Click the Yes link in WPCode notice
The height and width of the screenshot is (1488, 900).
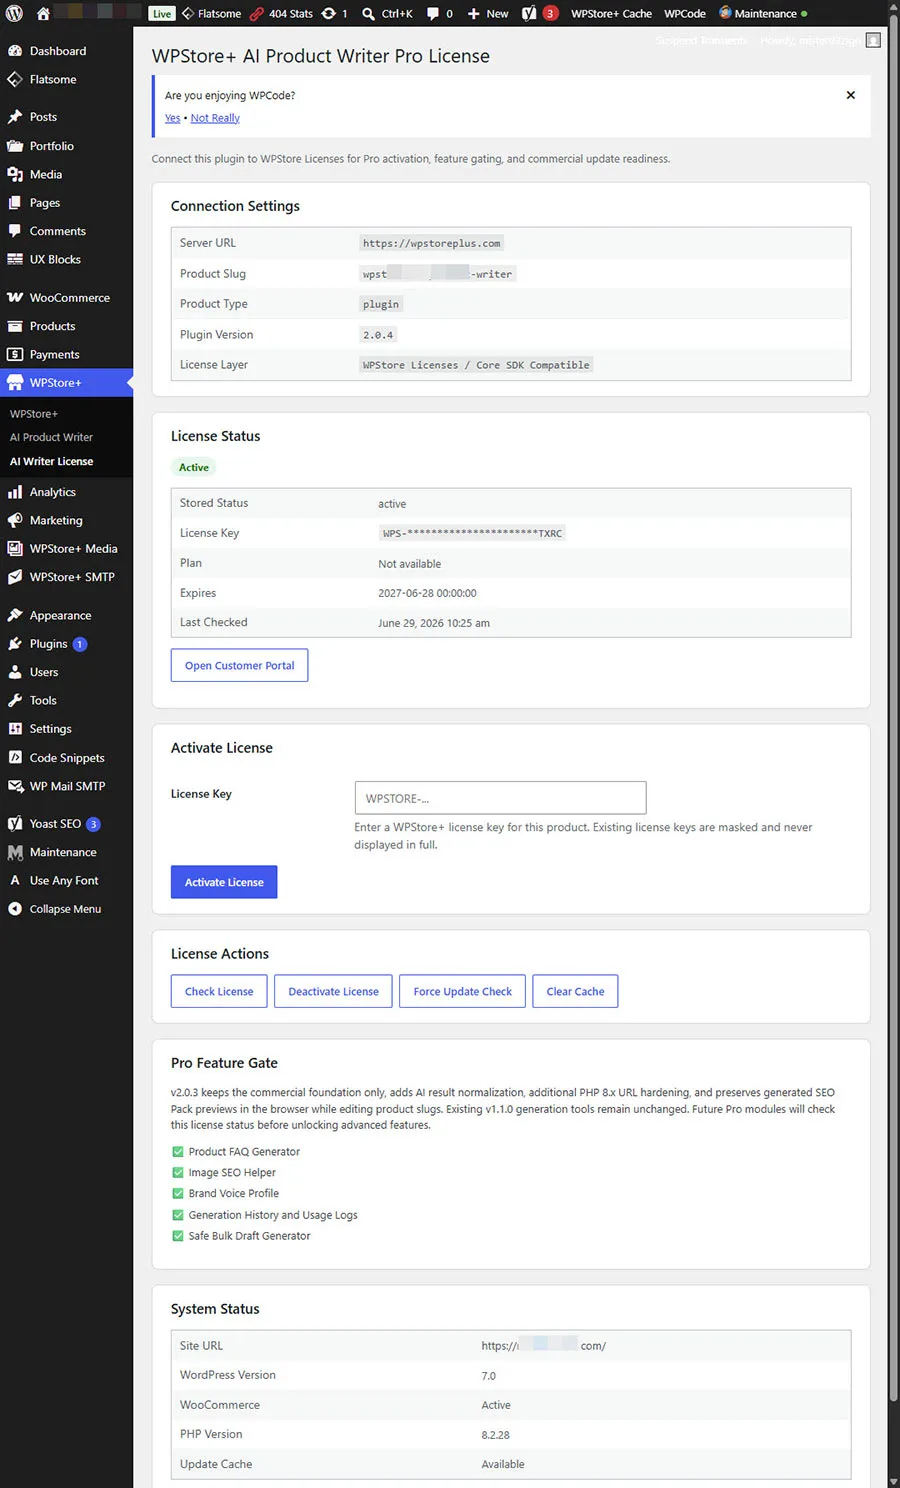tap(172, 118)
